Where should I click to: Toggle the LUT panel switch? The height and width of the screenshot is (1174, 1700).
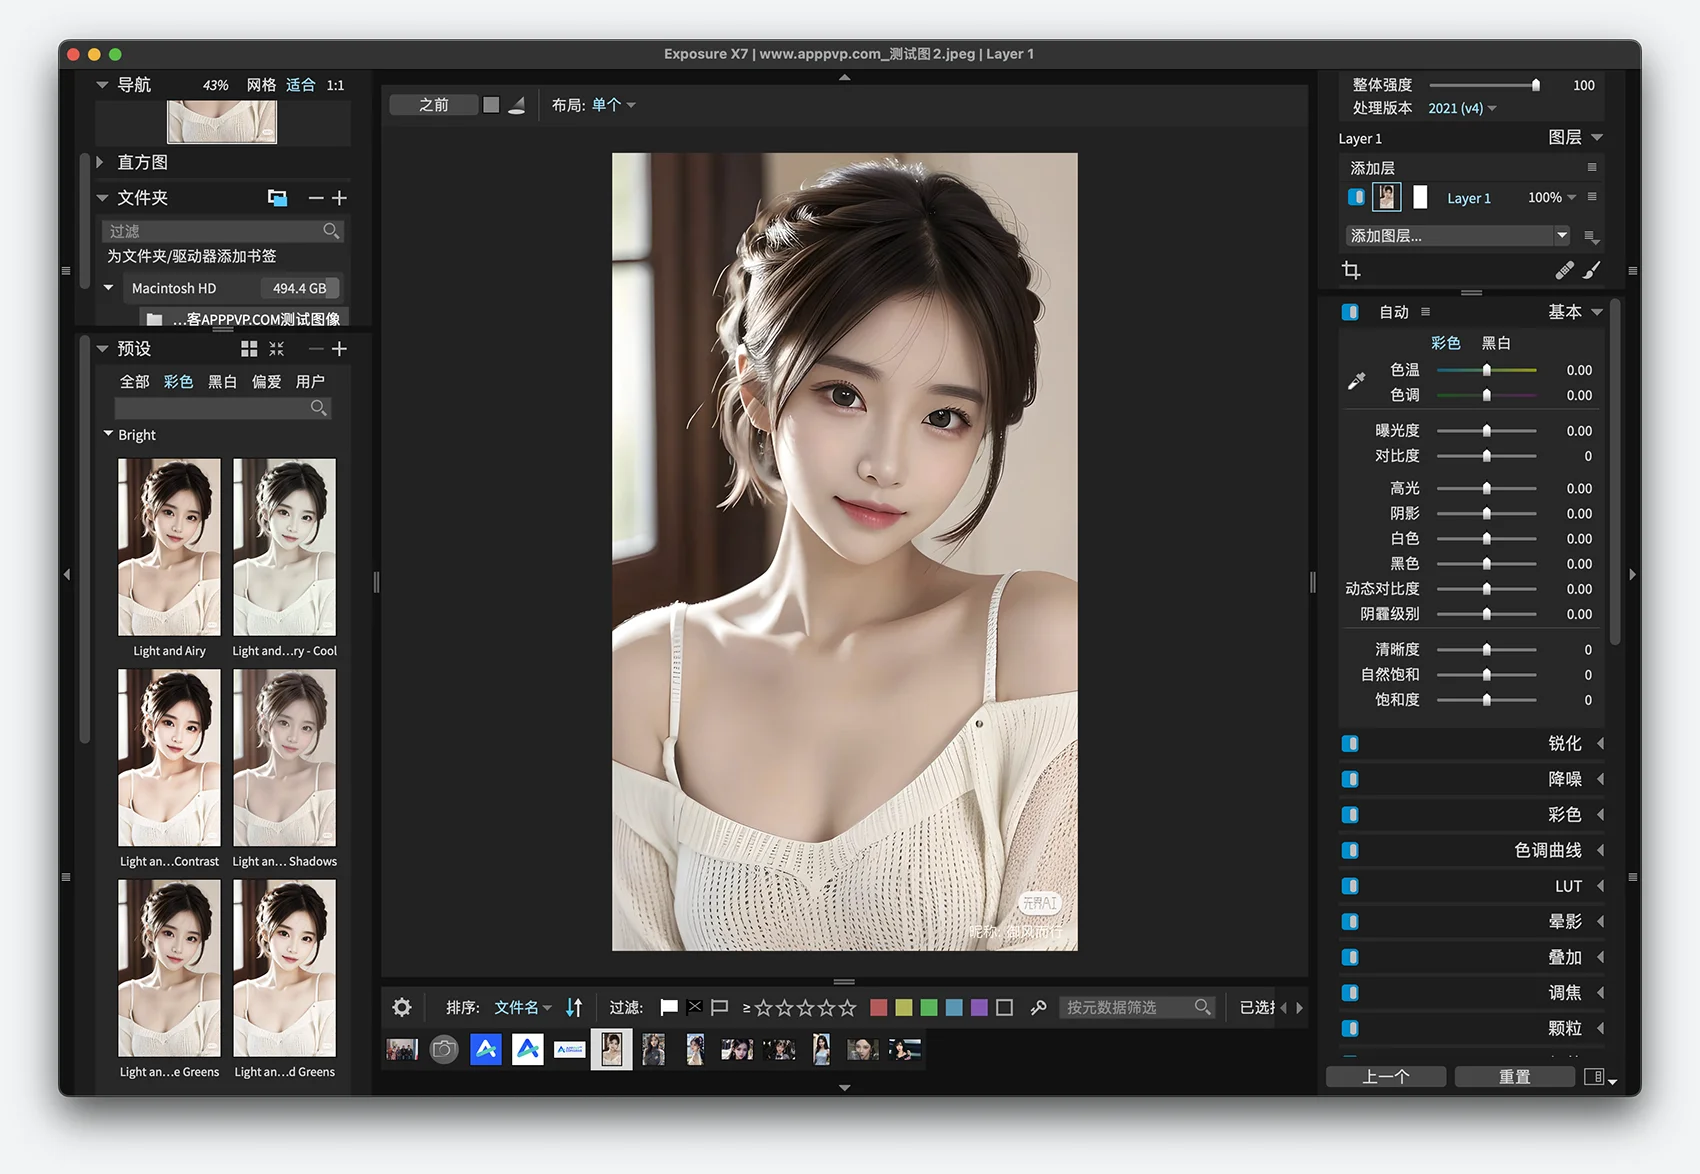1350,886
